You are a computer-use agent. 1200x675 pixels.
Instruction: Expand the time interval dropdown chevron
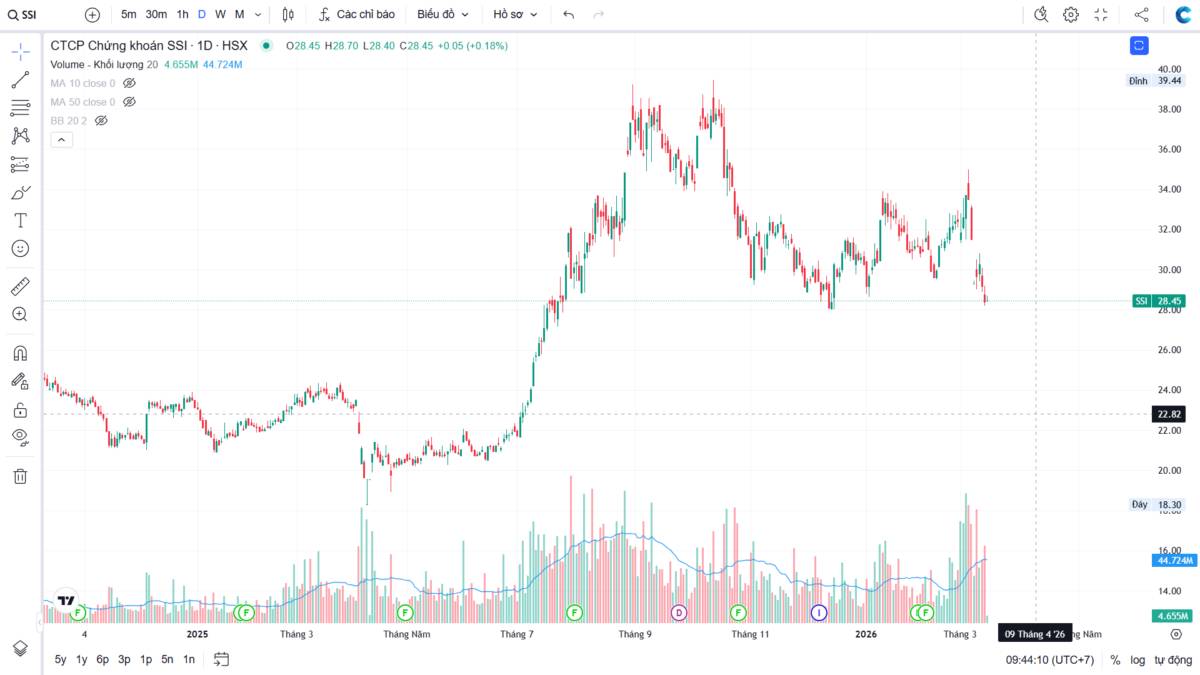coord(259,15)
